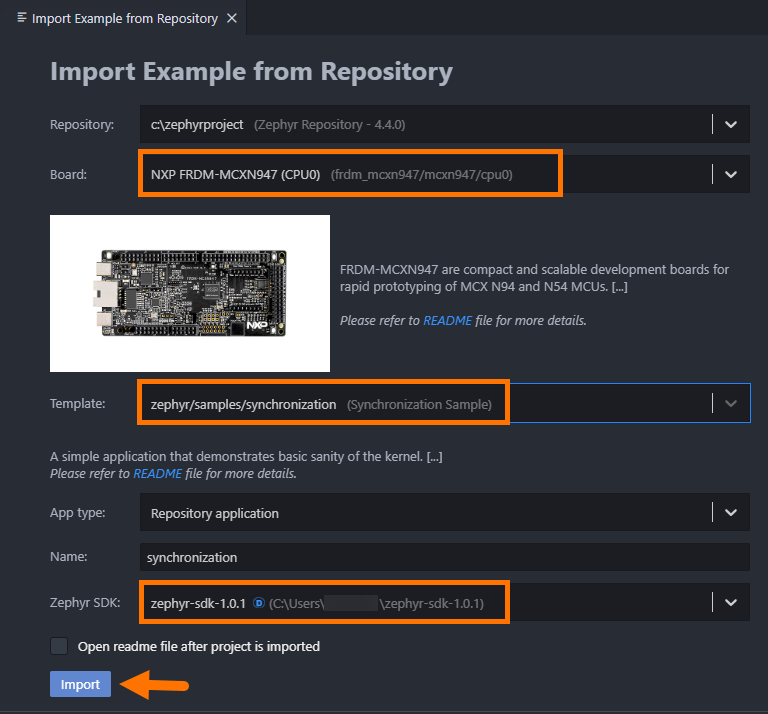Open the Board dropdown with NXP FRDM-MCXN947
This screenshot has height=714, width=768.
tap(445, 174)
